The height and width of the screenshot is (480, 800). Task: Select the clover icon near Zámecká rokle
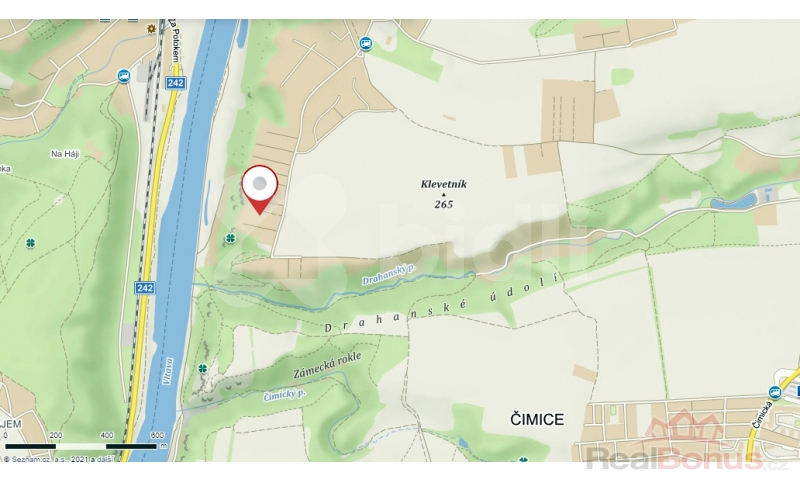(203, 368)
